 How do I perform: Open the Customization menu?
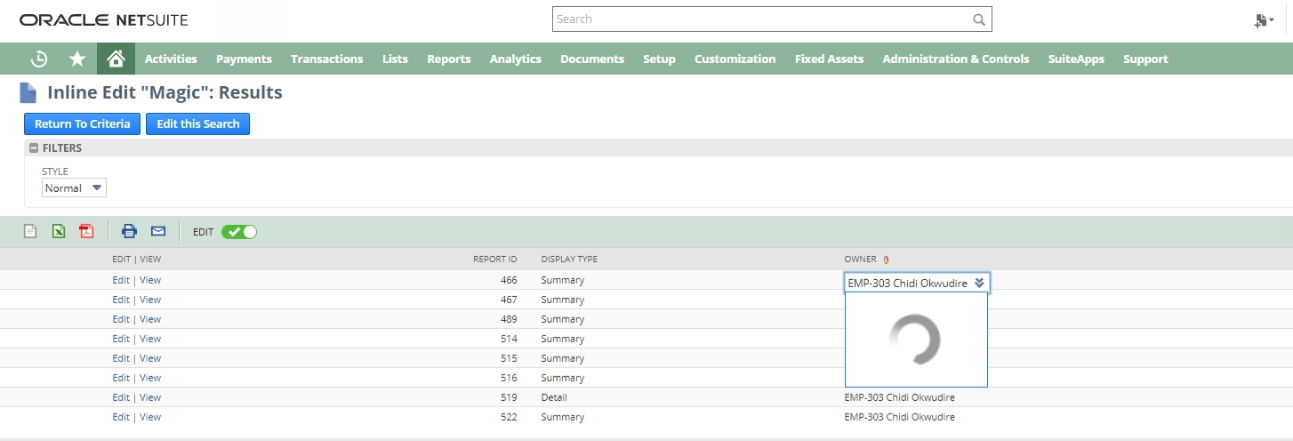pyautogui.click(x=735, y=59)
